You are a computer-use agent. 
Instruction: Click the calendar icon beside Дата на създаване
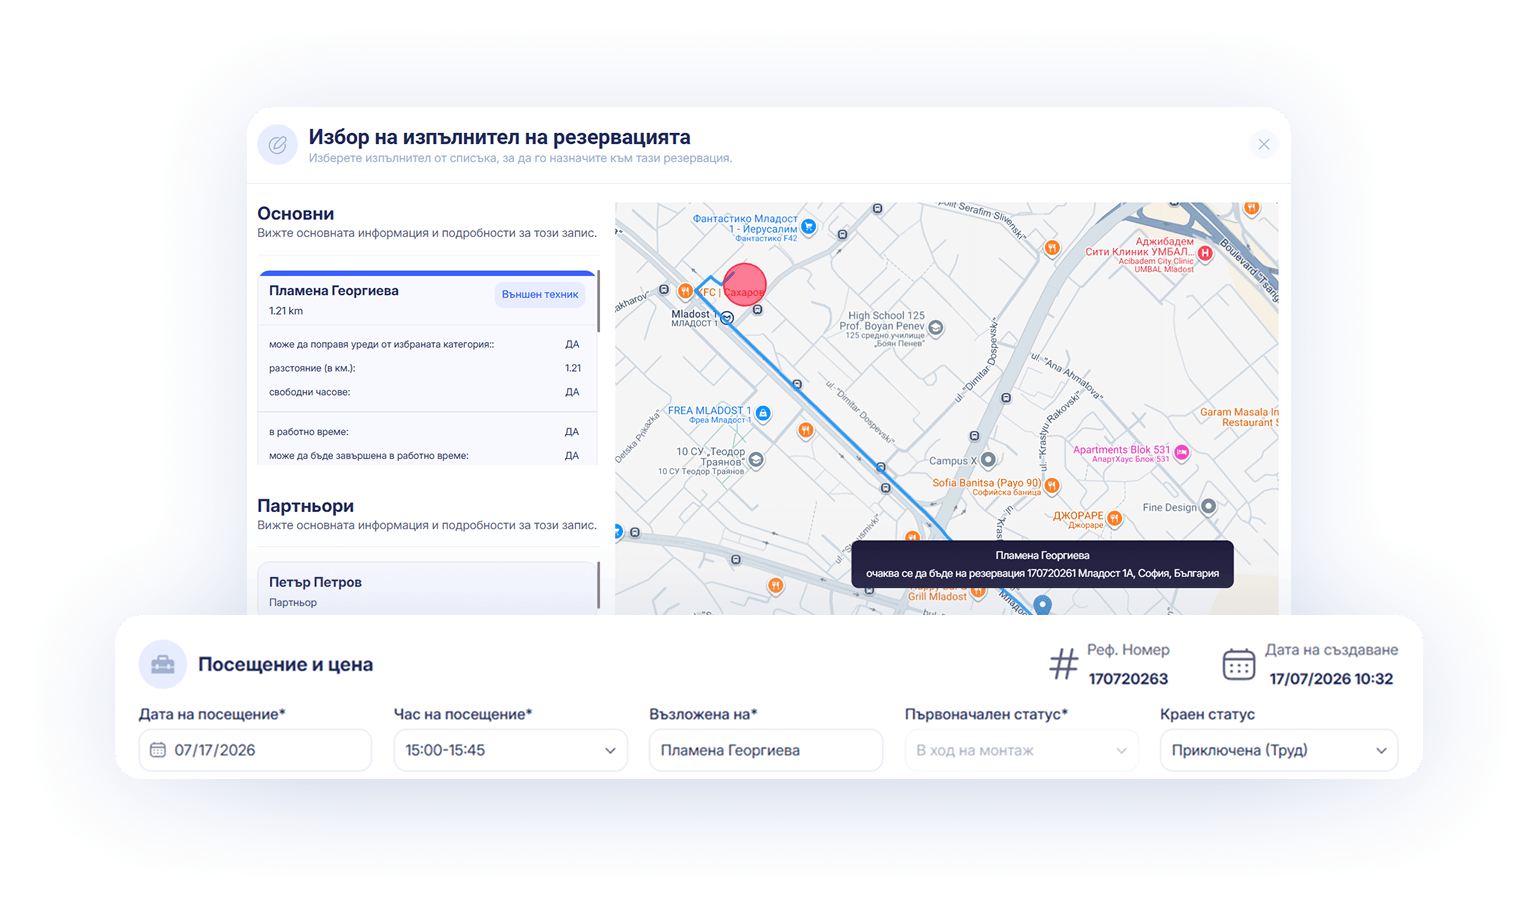1239,664
